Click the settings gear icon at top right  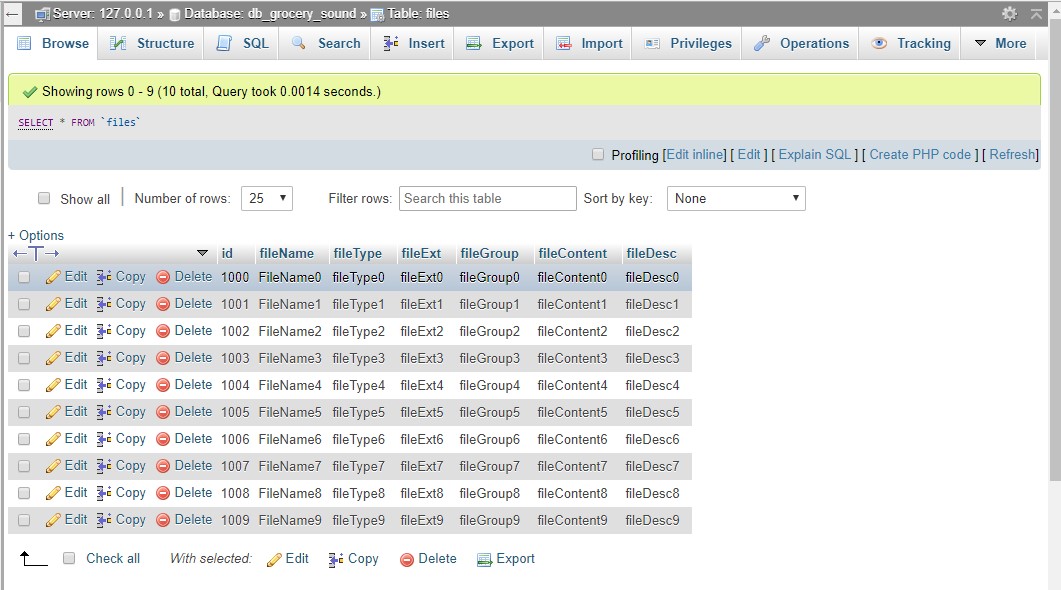point(1009,14)
